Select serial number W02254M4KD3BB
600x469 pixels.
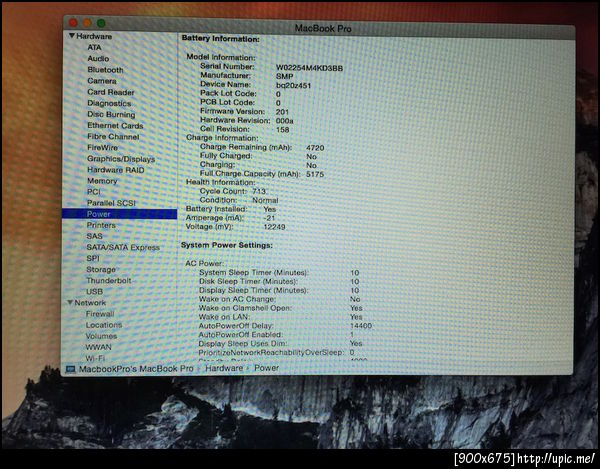[309, 68]
